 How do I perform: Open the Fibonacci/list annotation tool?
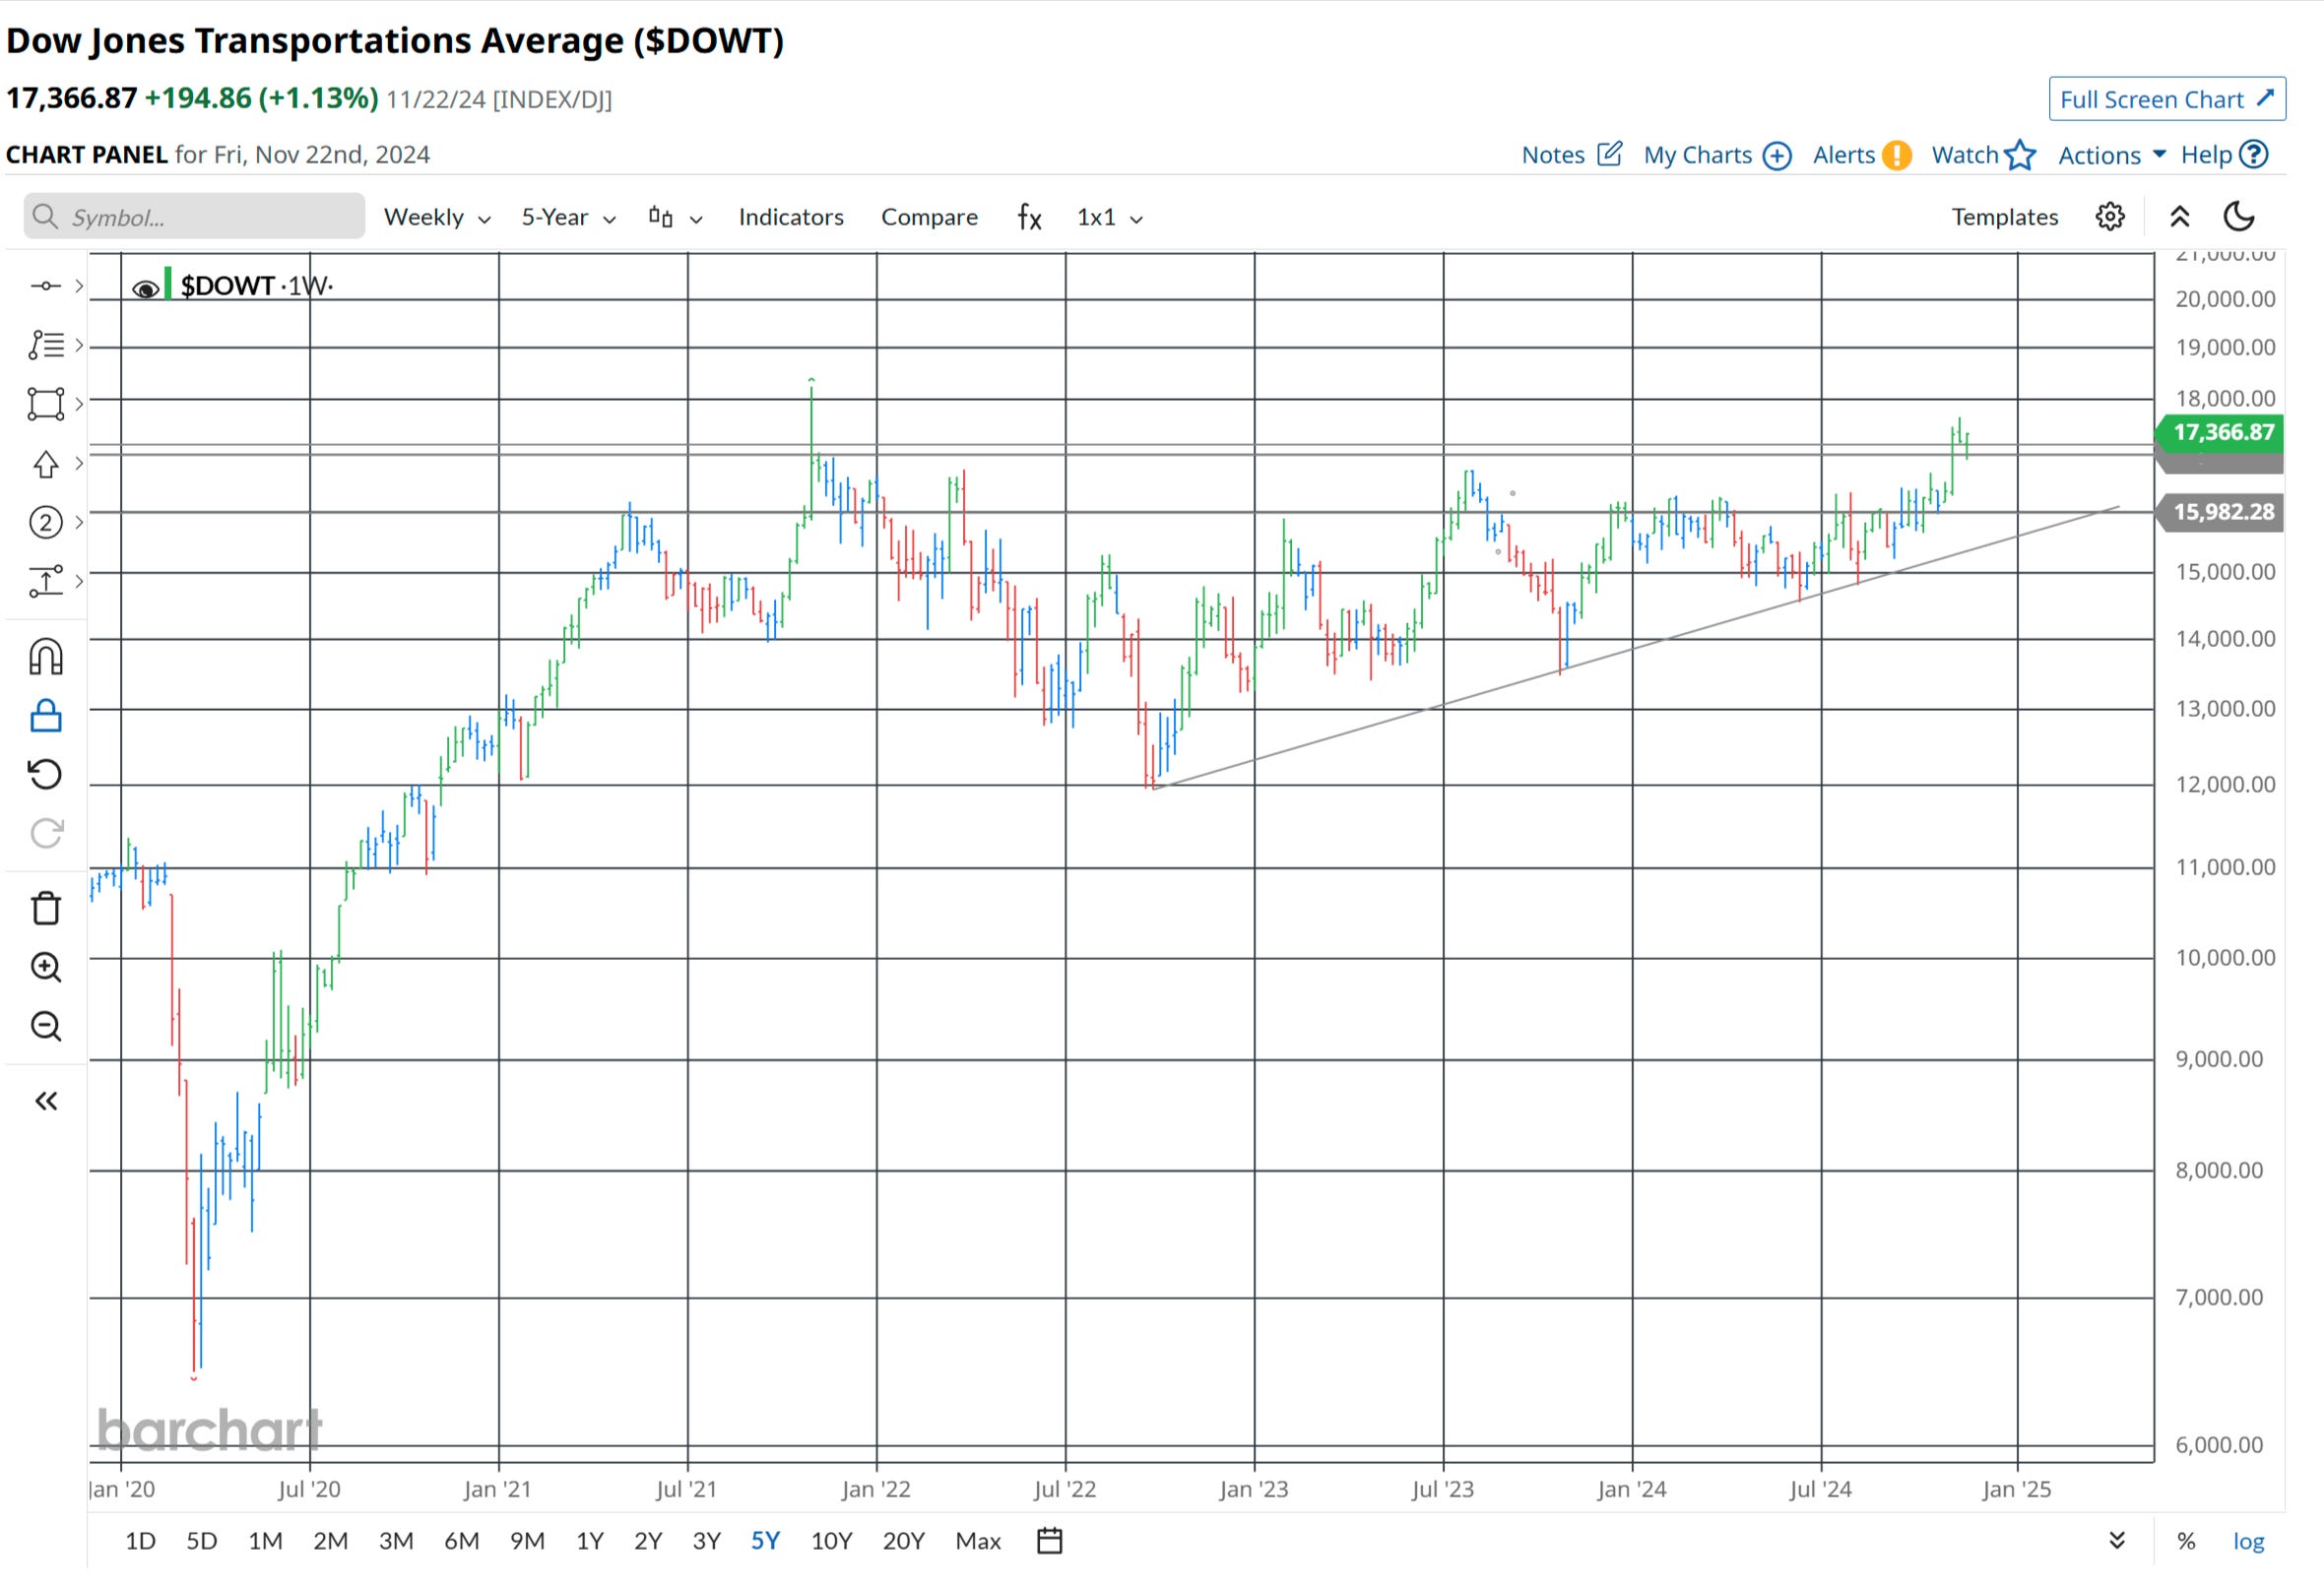tap(46, 345)
